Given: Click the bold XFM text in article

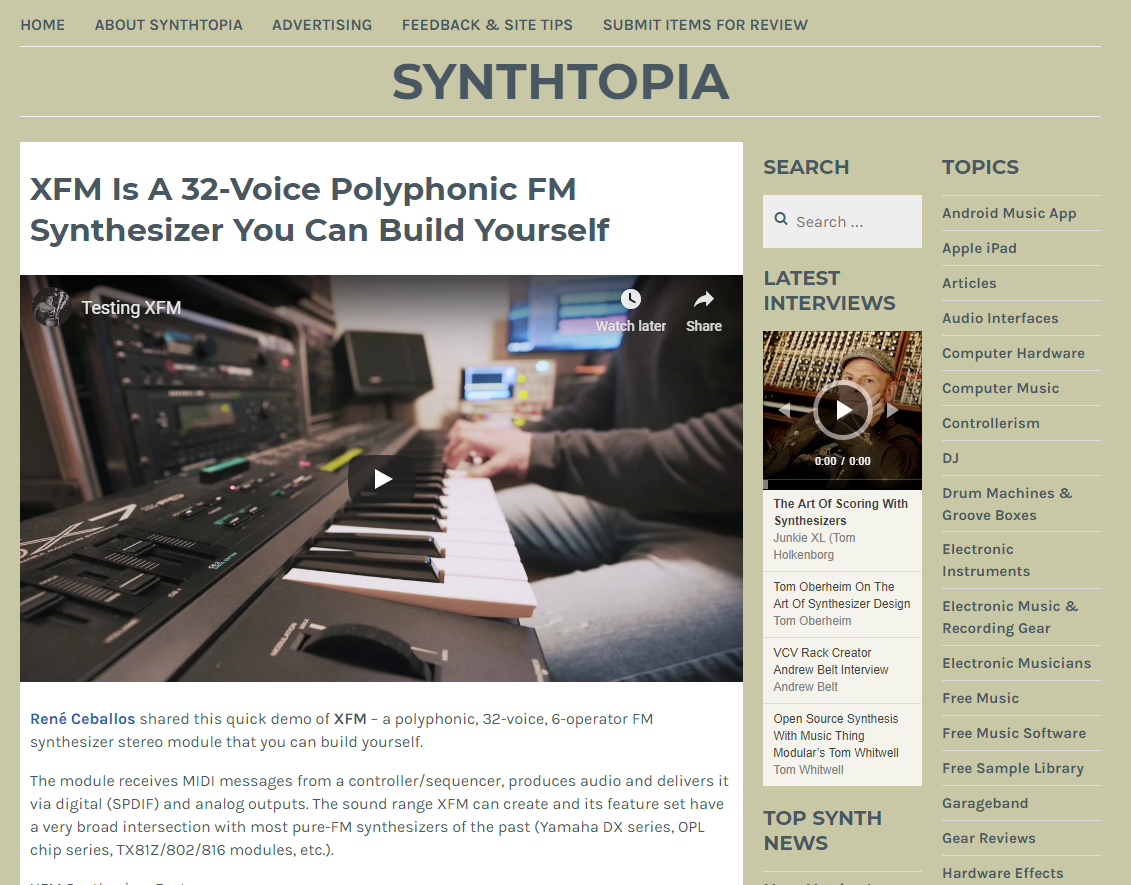Looking at the screenshot, I should pyautogui.click(x=350, y=719).
